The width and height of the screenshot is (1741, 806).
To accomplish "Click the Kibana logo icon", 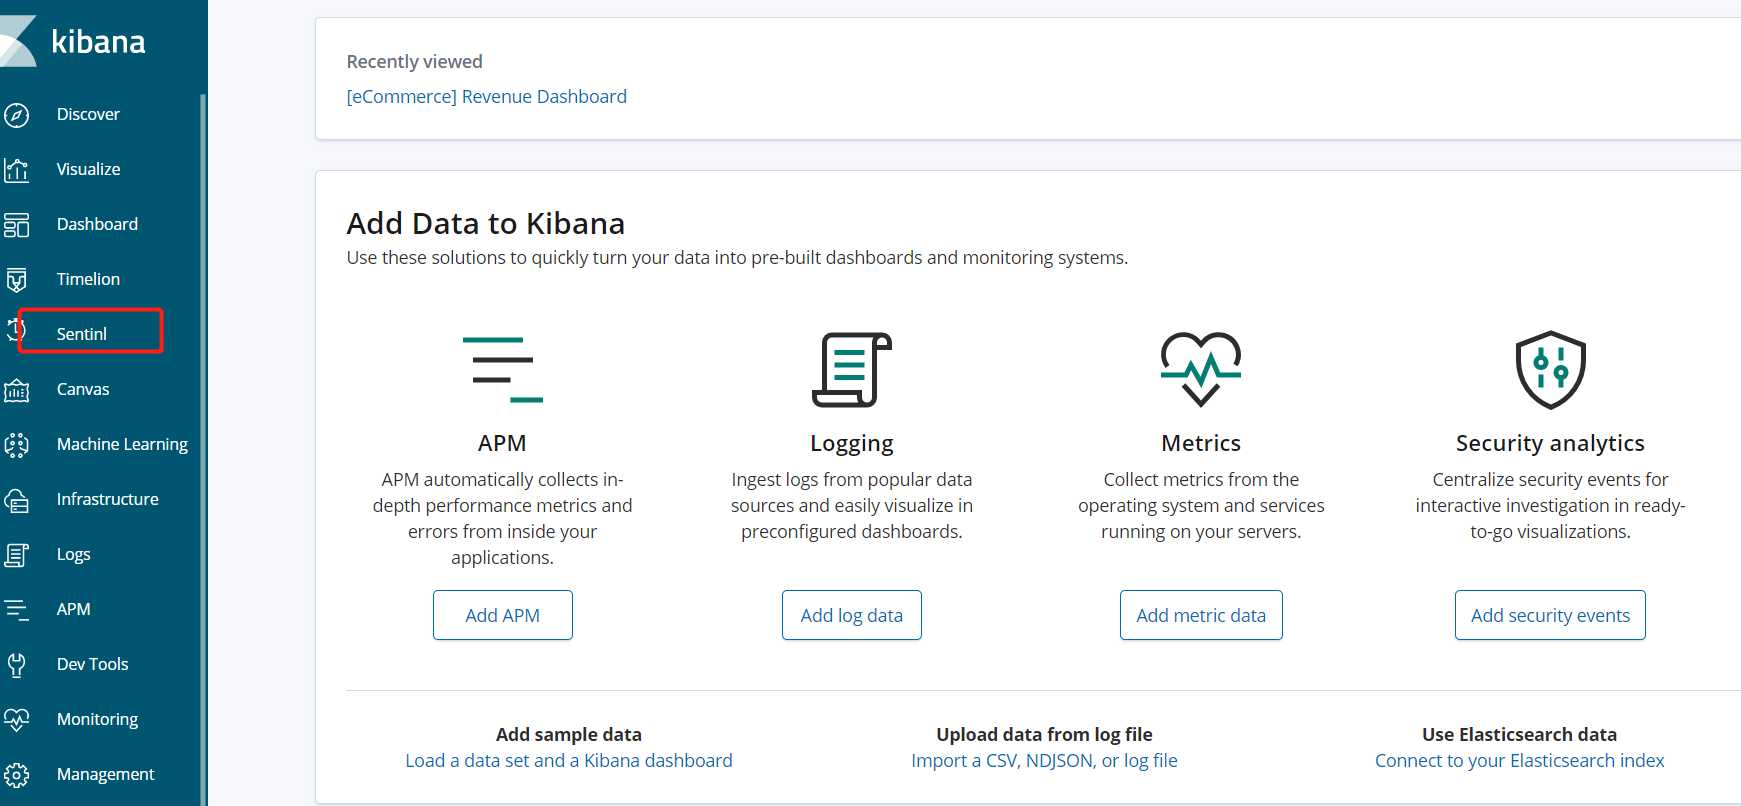I will coord(18,41).
